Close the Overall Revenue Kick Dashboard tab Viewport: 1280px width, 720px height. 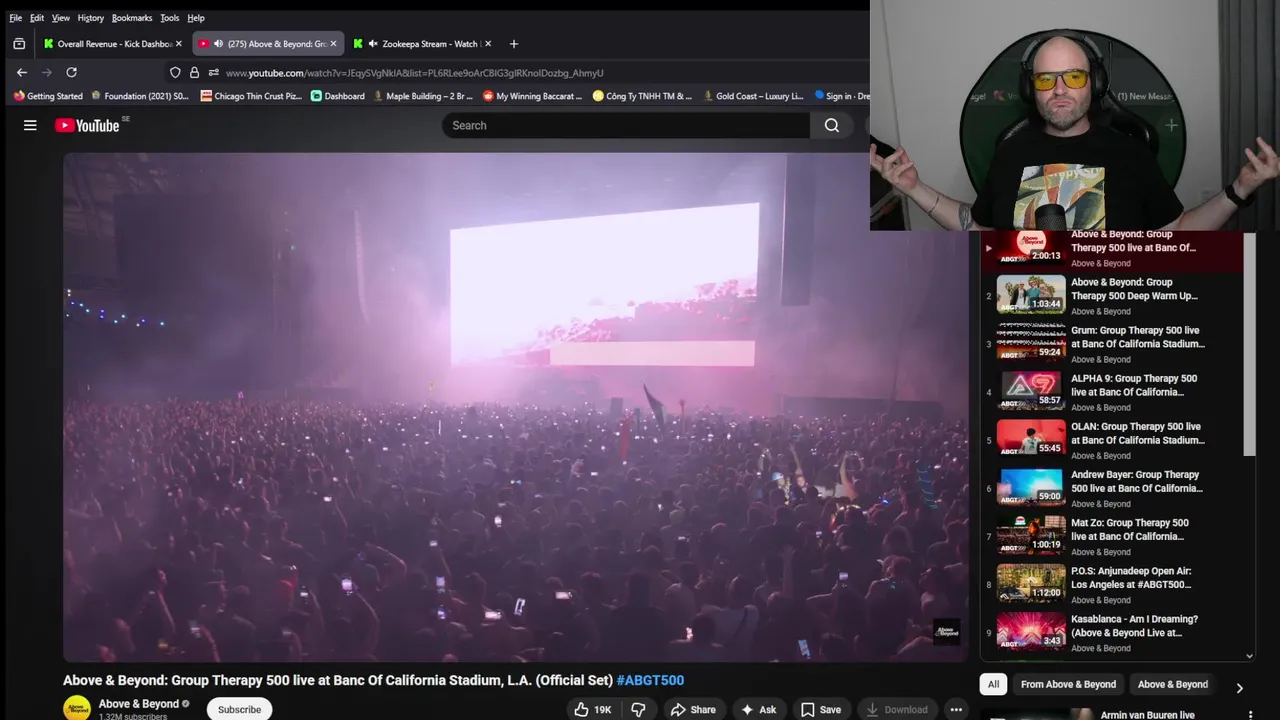[x=178, y=44]
